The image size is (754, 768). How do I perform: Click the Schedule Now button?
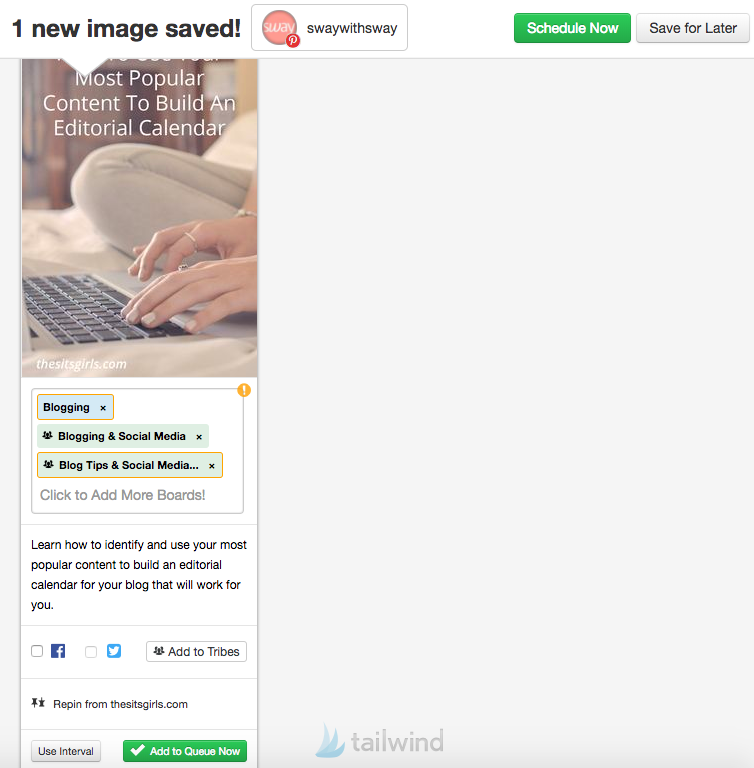572,28
